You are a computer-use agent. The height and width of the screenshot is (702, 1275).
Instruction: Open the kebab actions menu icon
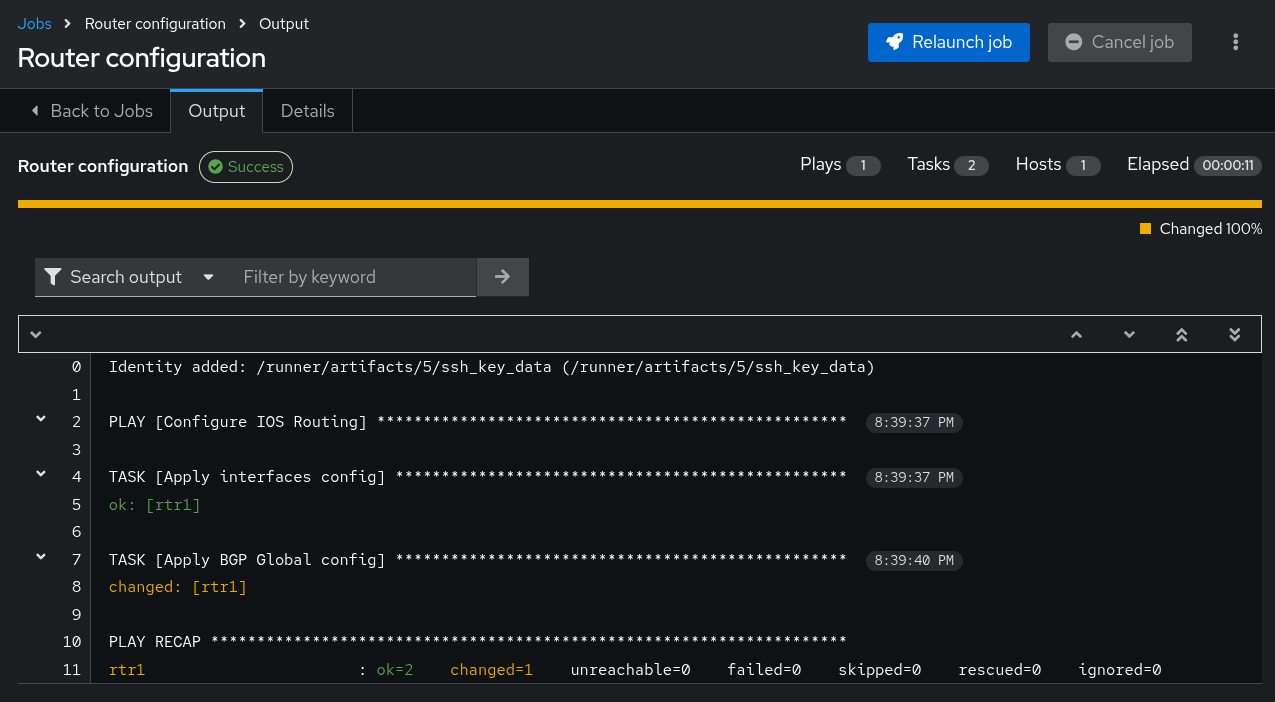[x=1236, y=42]
